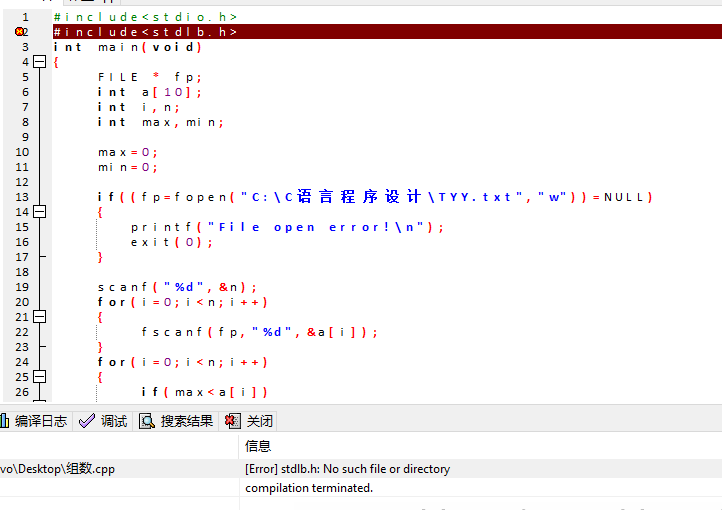722x510 pixels.
Task: Click the 编译日志 chart icon
Action: click(x=4, y=421)
